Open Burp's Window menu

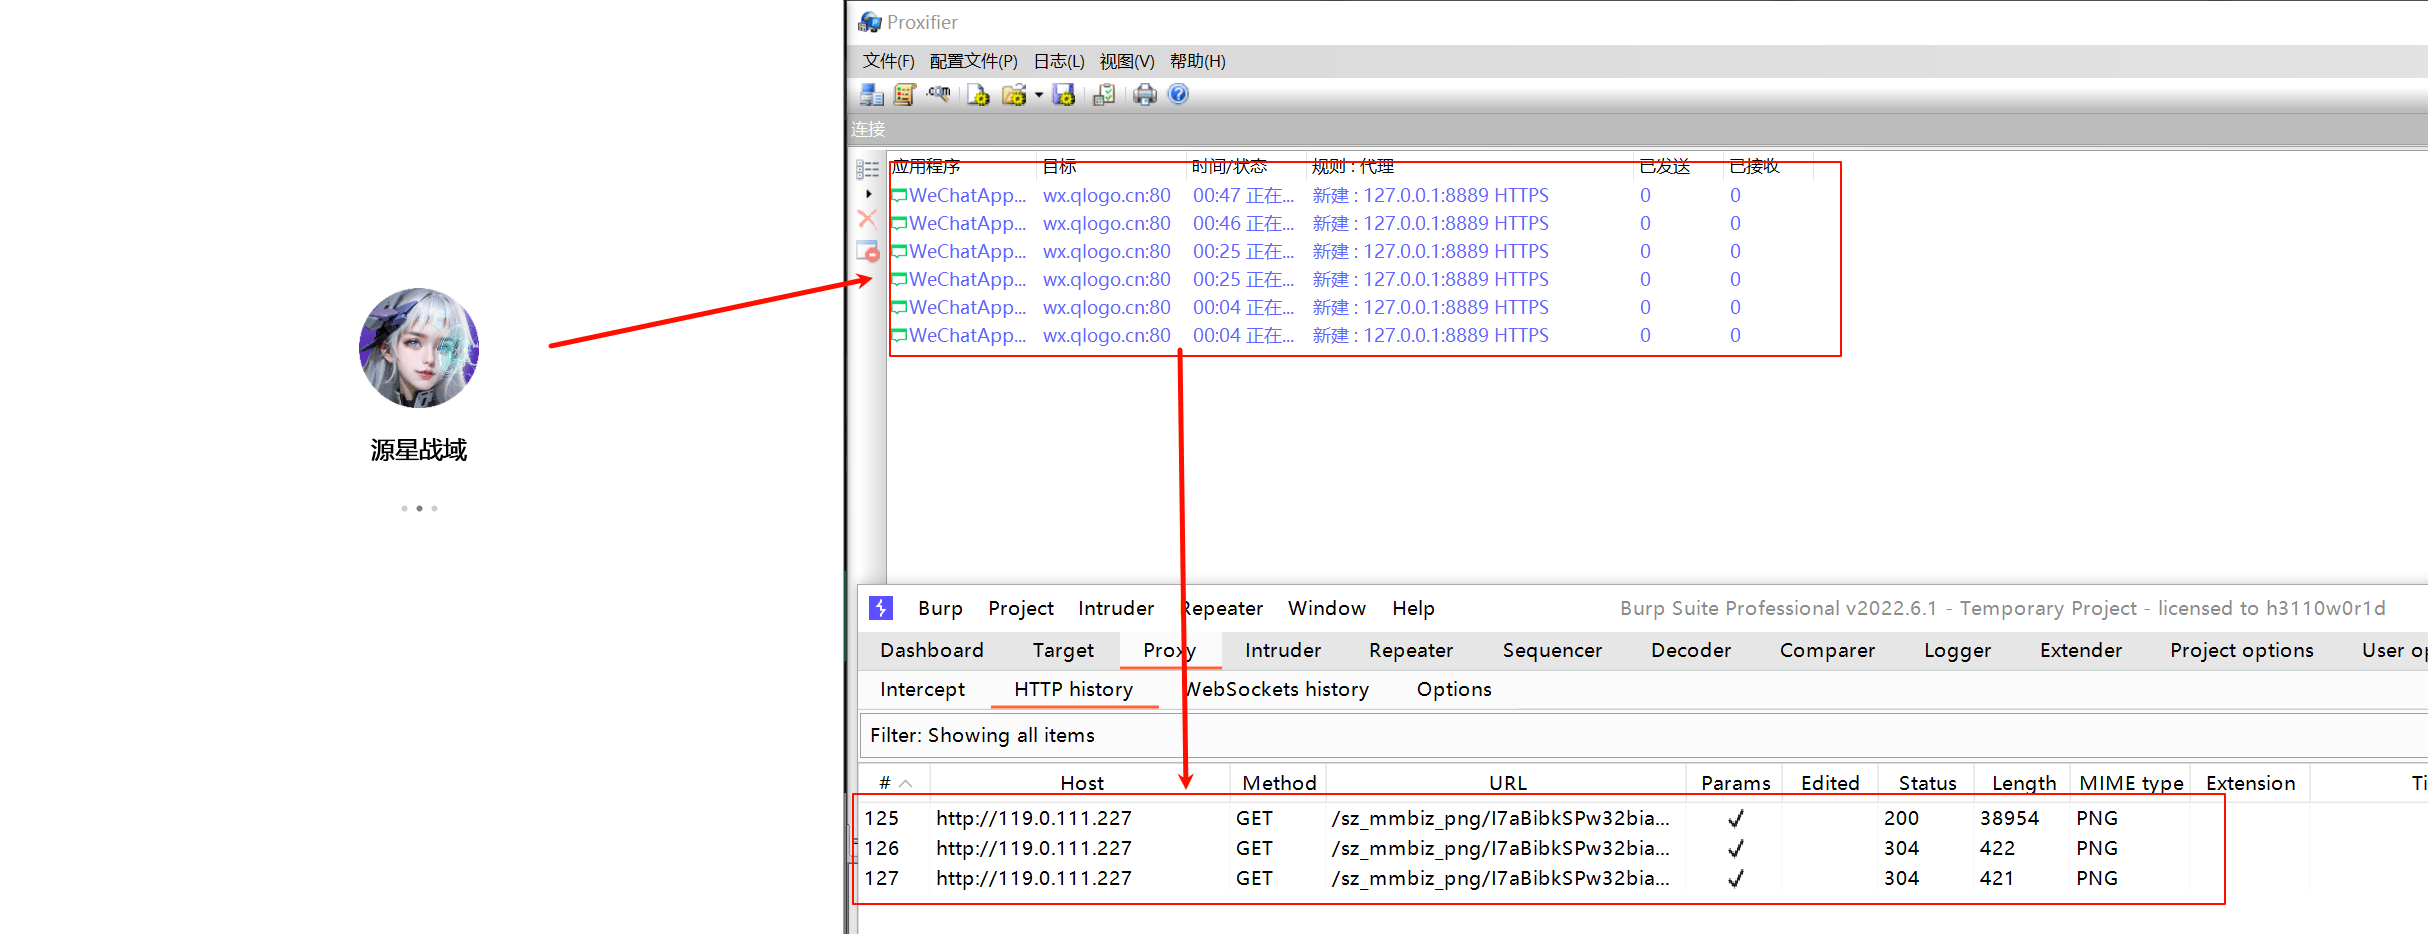point(1327,608)
